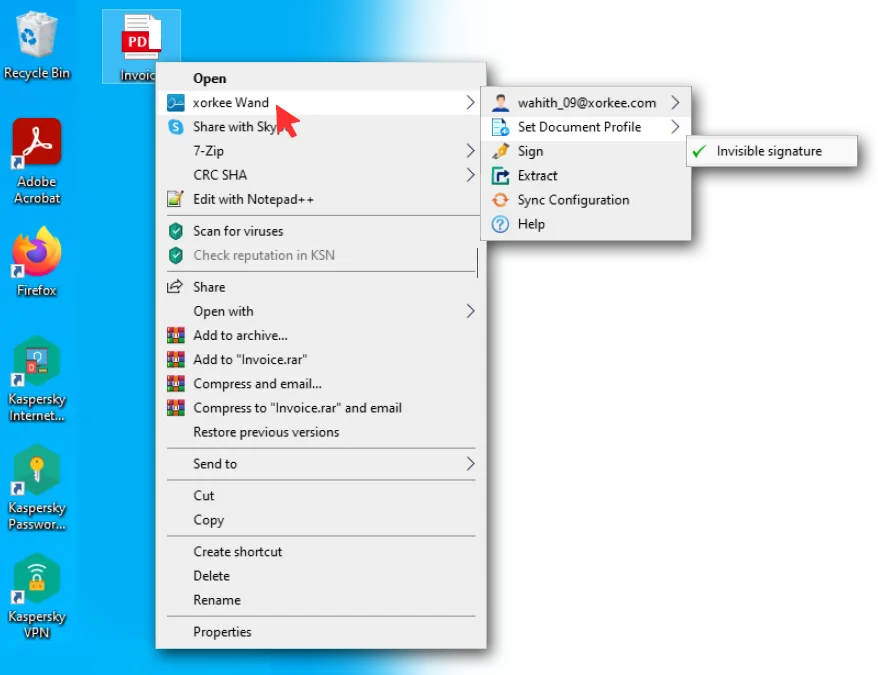
Task: Expand the CRC SHA submenu arrow
Action: coord(470,175)
